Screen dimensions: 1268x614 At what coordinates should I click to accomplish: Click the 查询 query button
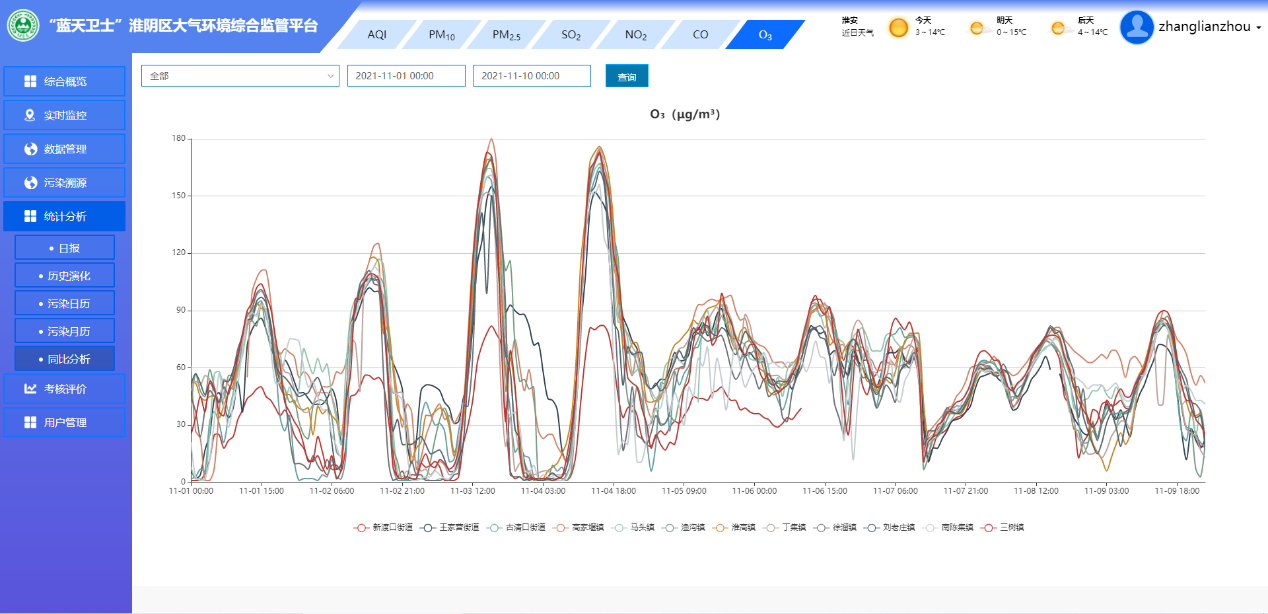[x=627, y=76]
